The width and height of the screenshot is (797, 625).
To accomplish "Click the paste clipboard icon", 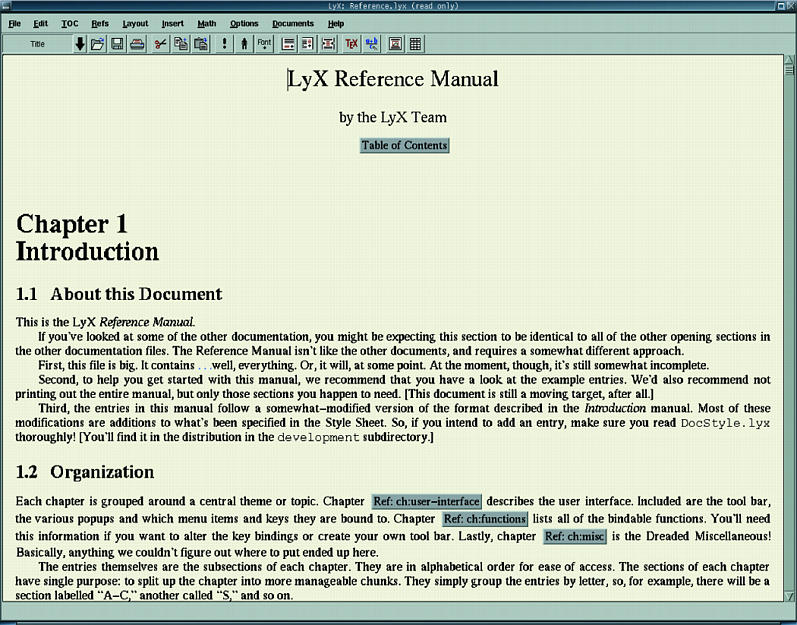I will 201,44.
